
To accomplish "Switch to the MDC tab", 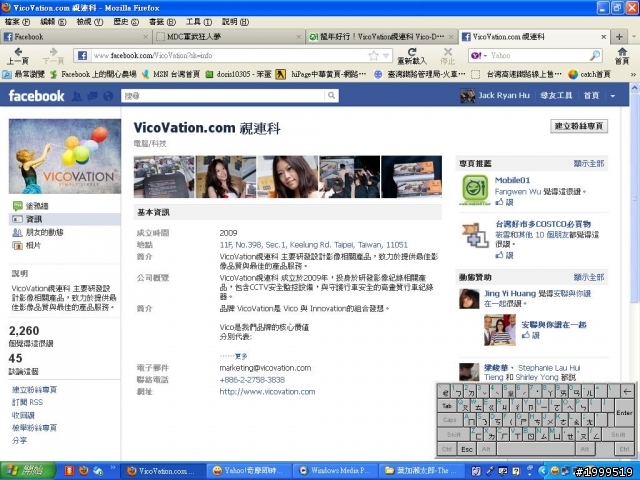I will 229,37.
